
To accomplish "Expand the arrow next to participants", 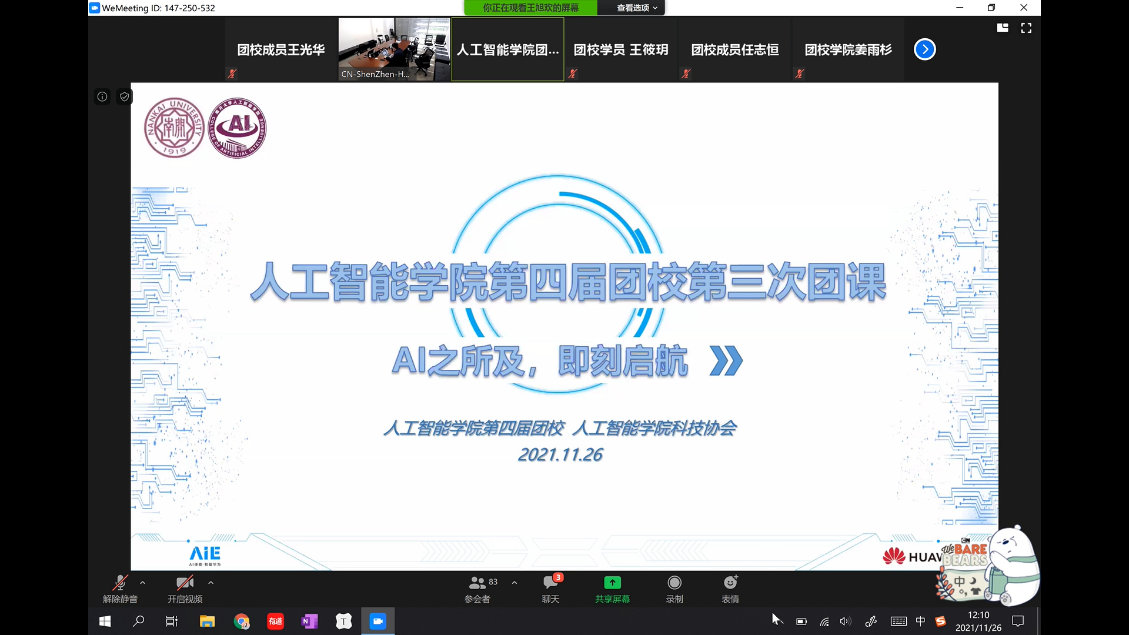I will (x=514, y=582).
